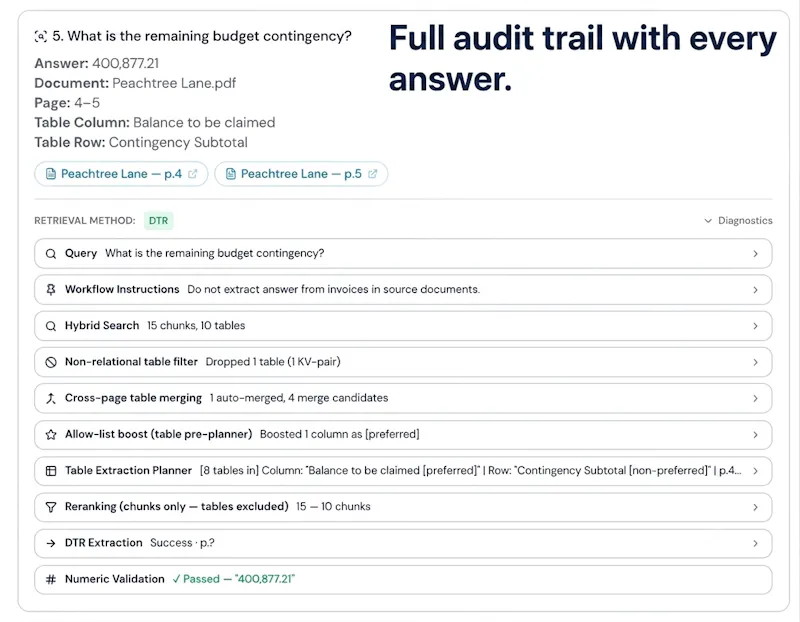Click the scan icon beside question 5
The width and height of the screenshot is (800, 622).
click(x=41, y=36)
